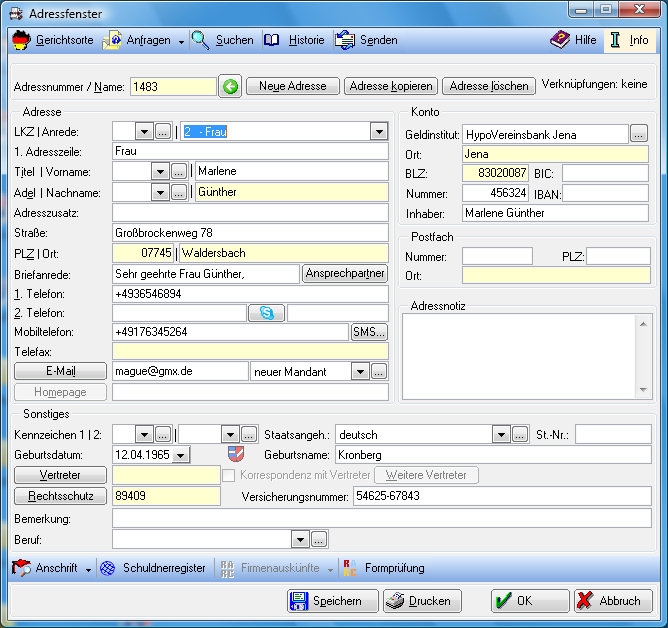
Task: Click the Skype icon next to 2. Telefon
Action: pyautogui.click(x=266, y=313)
